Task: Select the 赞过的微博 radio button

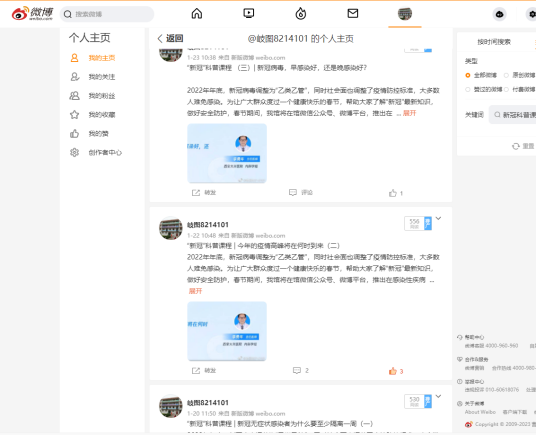Action: point(468,90)
